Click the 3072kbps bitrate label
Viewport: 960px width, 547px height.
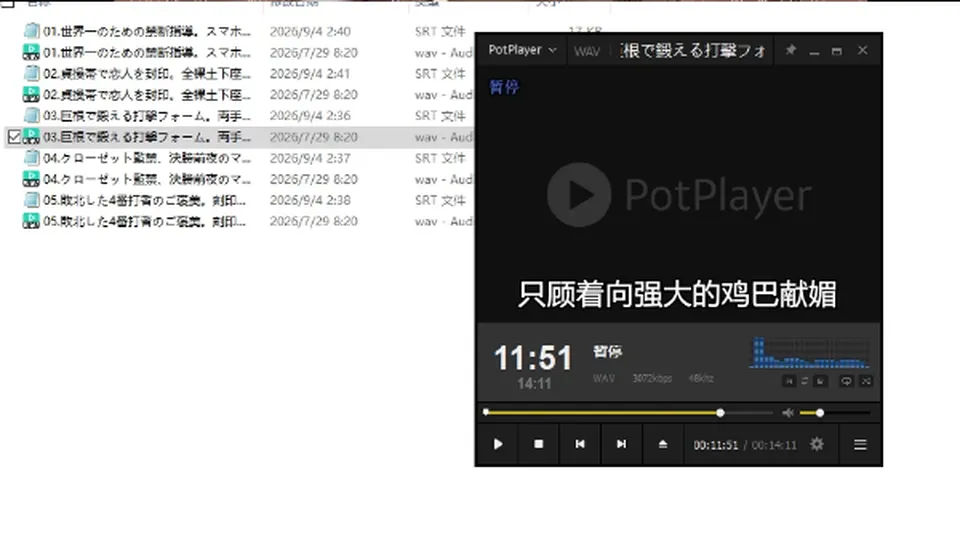tap(652, 379)
